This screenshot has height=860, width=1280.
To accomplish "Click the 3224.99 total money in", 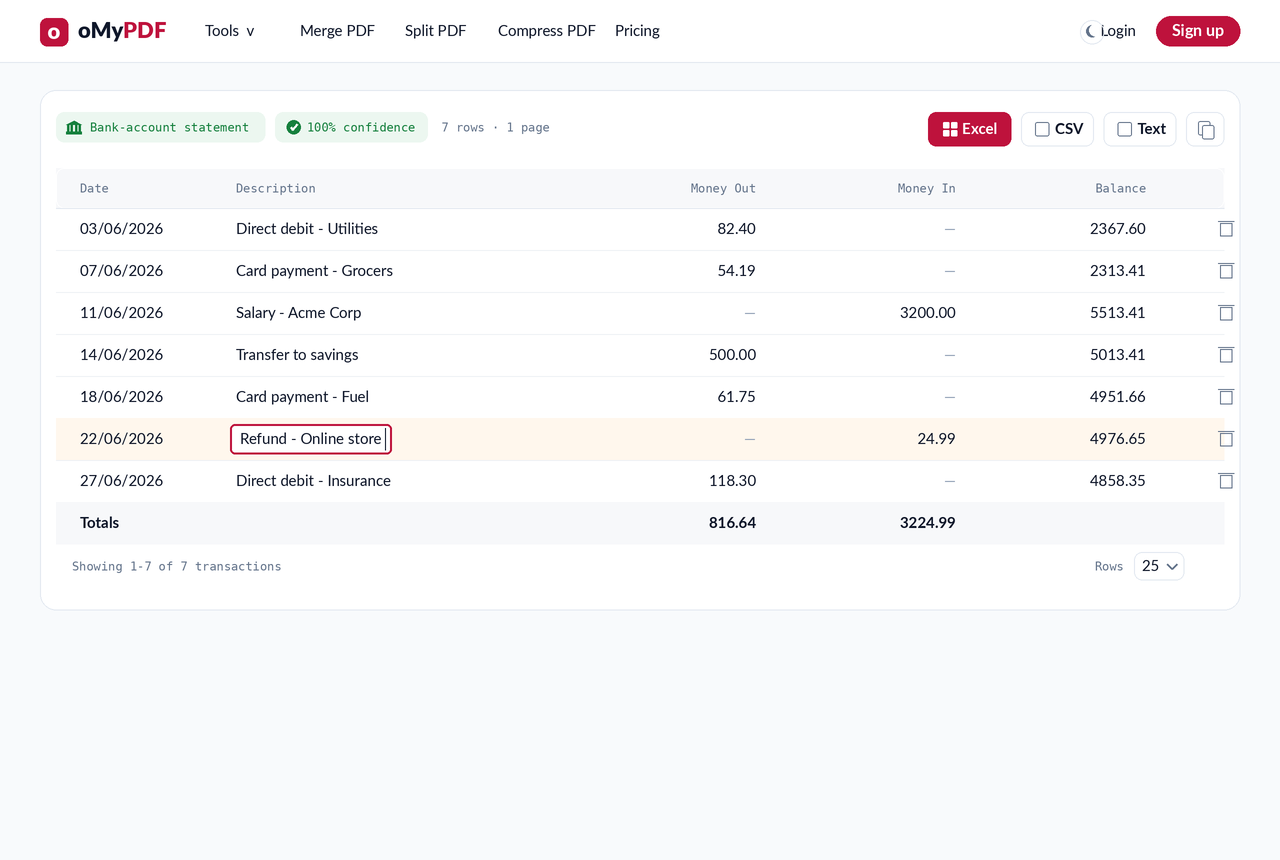I will coord(927,523).
